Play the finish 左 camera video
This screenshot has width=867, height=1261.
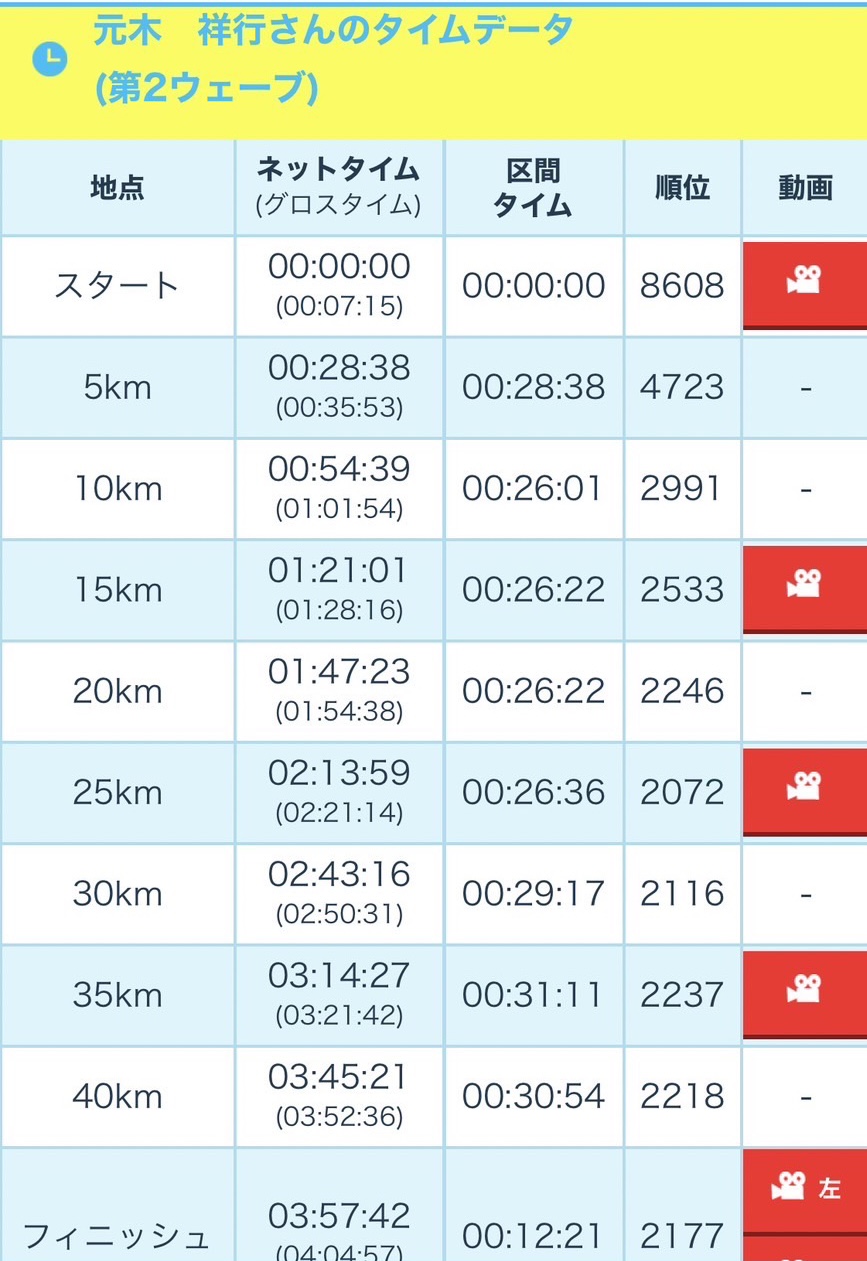[804, 1189]
